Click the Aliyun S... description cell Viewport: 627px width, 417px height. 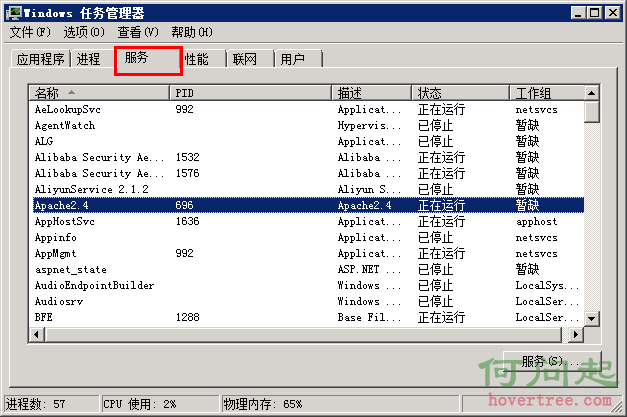tap(369, 189)
